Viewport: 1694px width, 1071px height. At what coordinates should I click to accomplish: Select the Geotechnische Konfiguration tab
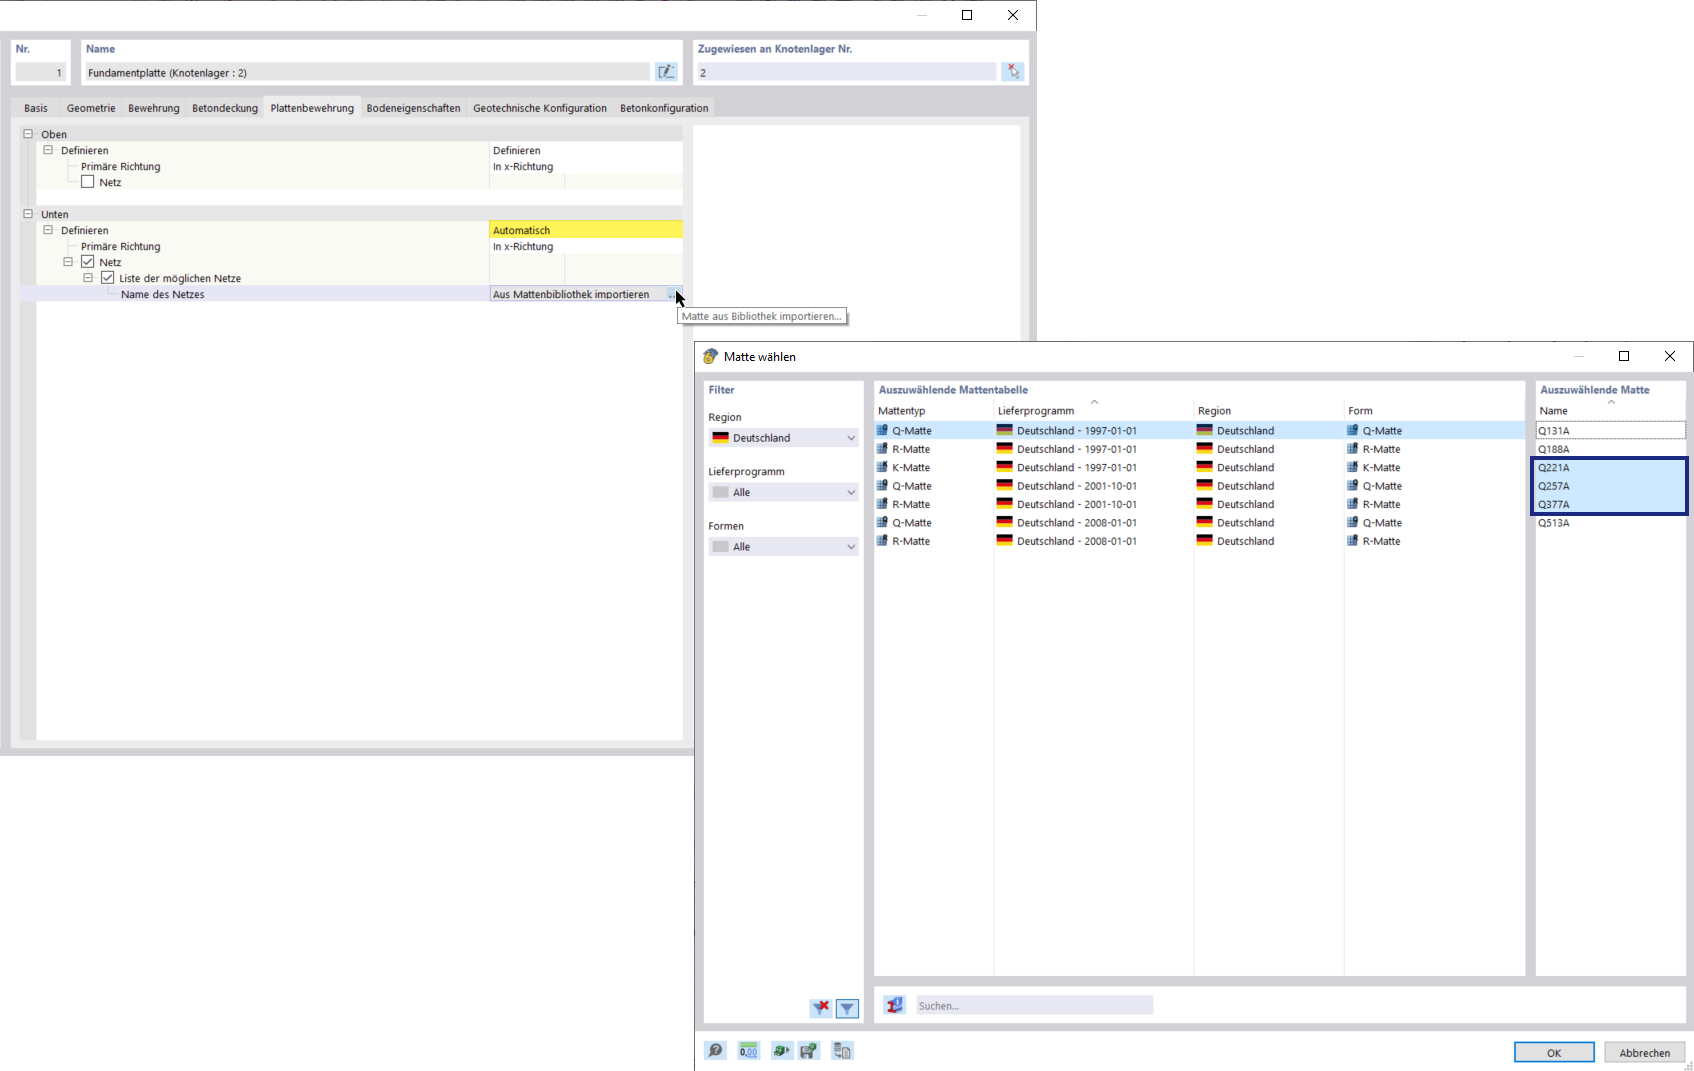point(540,108)
